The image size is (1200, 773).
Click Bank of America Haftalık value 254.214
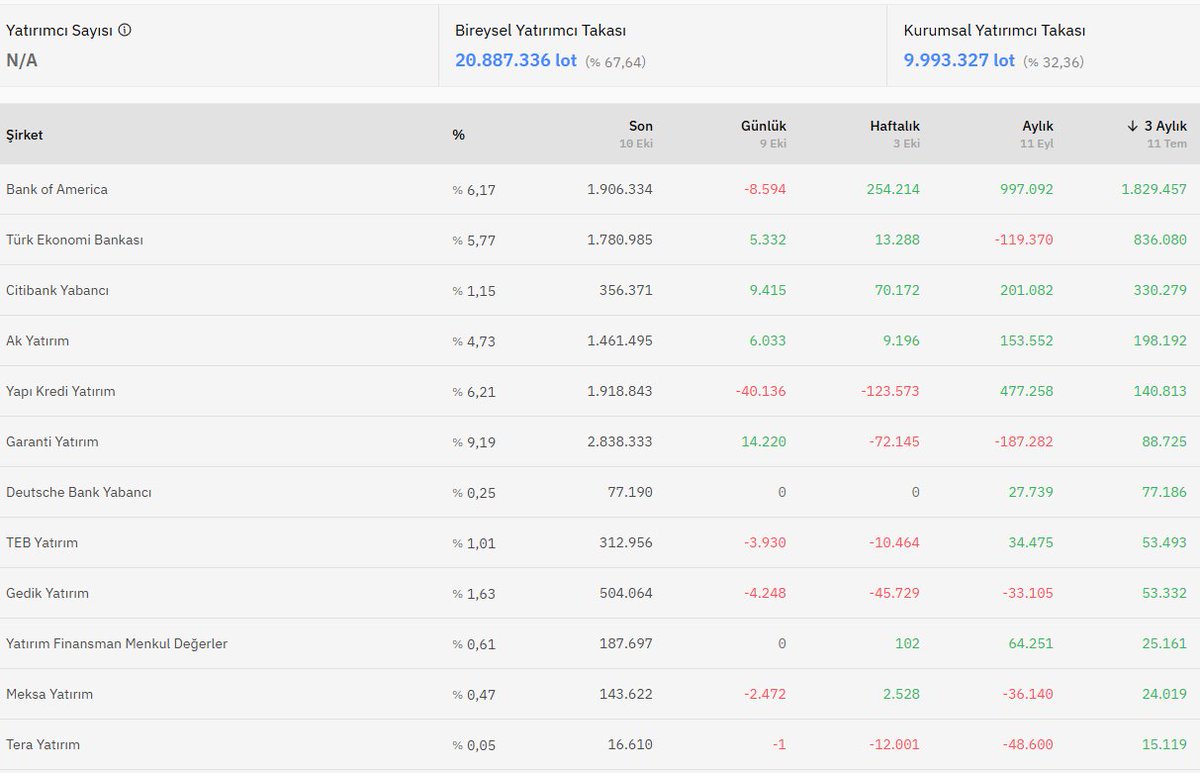pos(894,189)
